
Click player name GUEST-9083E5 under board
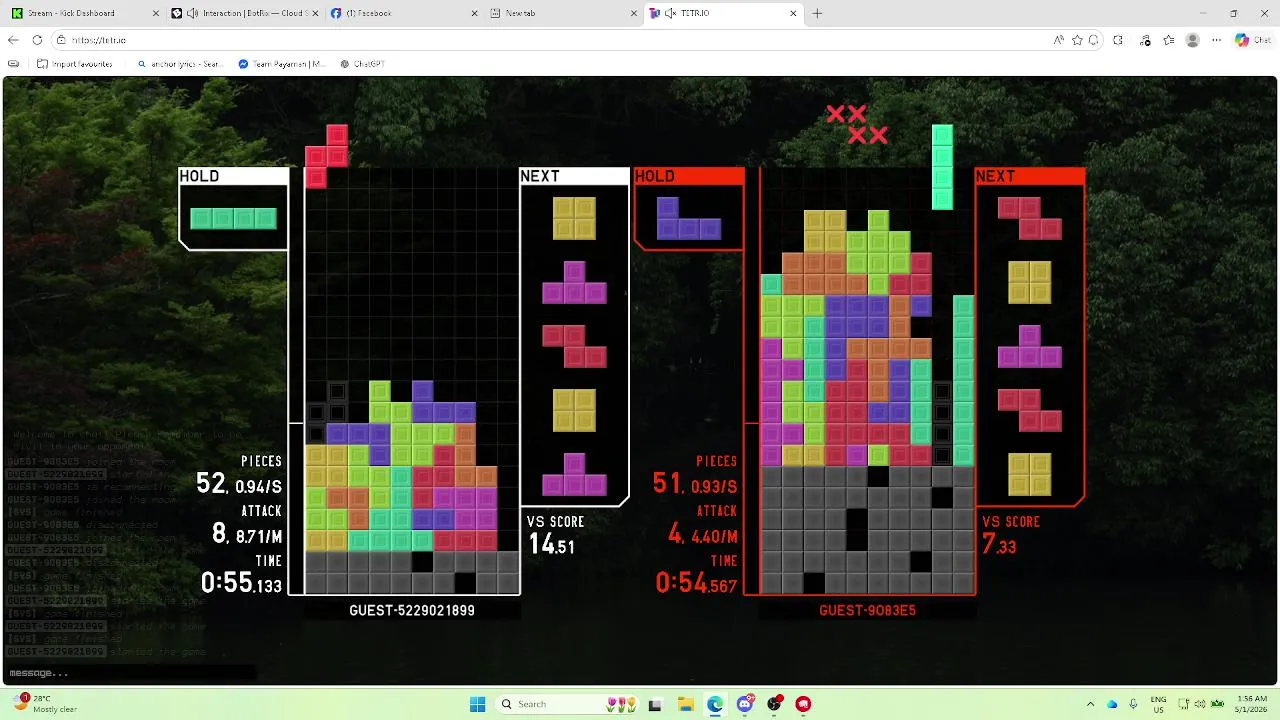click(x=867, y=610)
